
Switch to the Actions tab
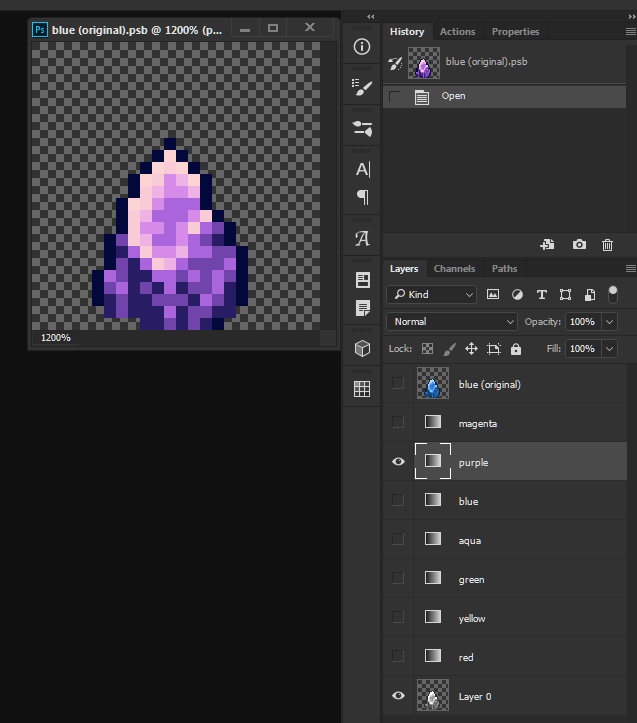click(458, 32)
